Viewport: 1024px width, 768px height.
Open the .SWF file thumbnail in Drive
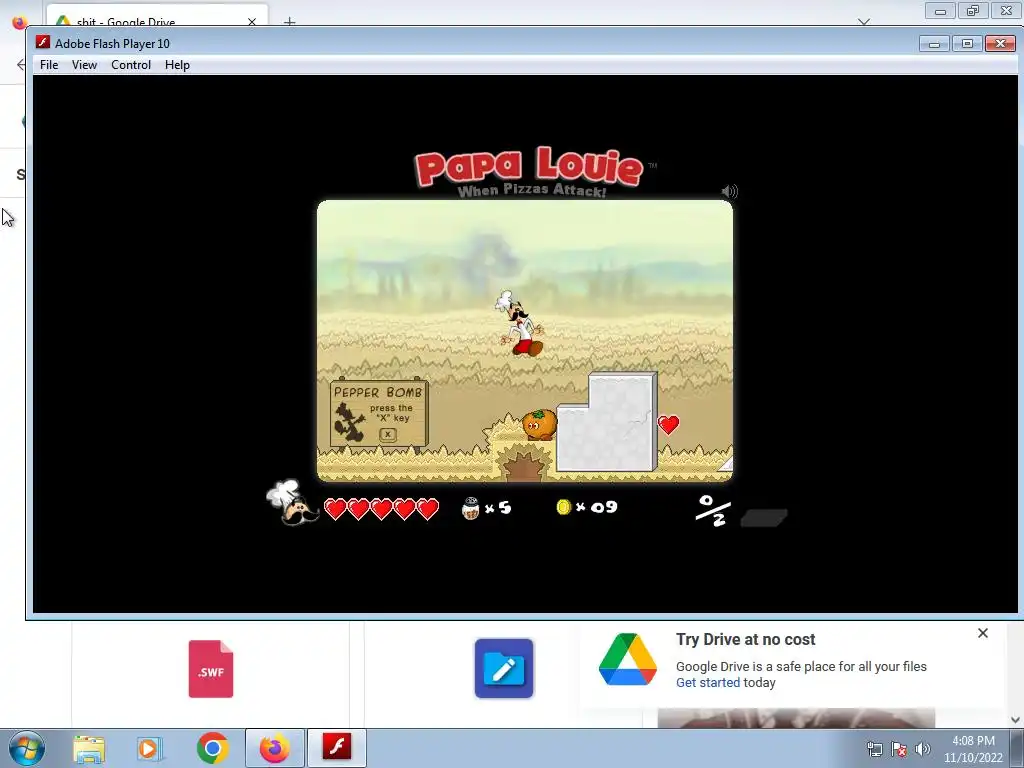pos(211,669)
